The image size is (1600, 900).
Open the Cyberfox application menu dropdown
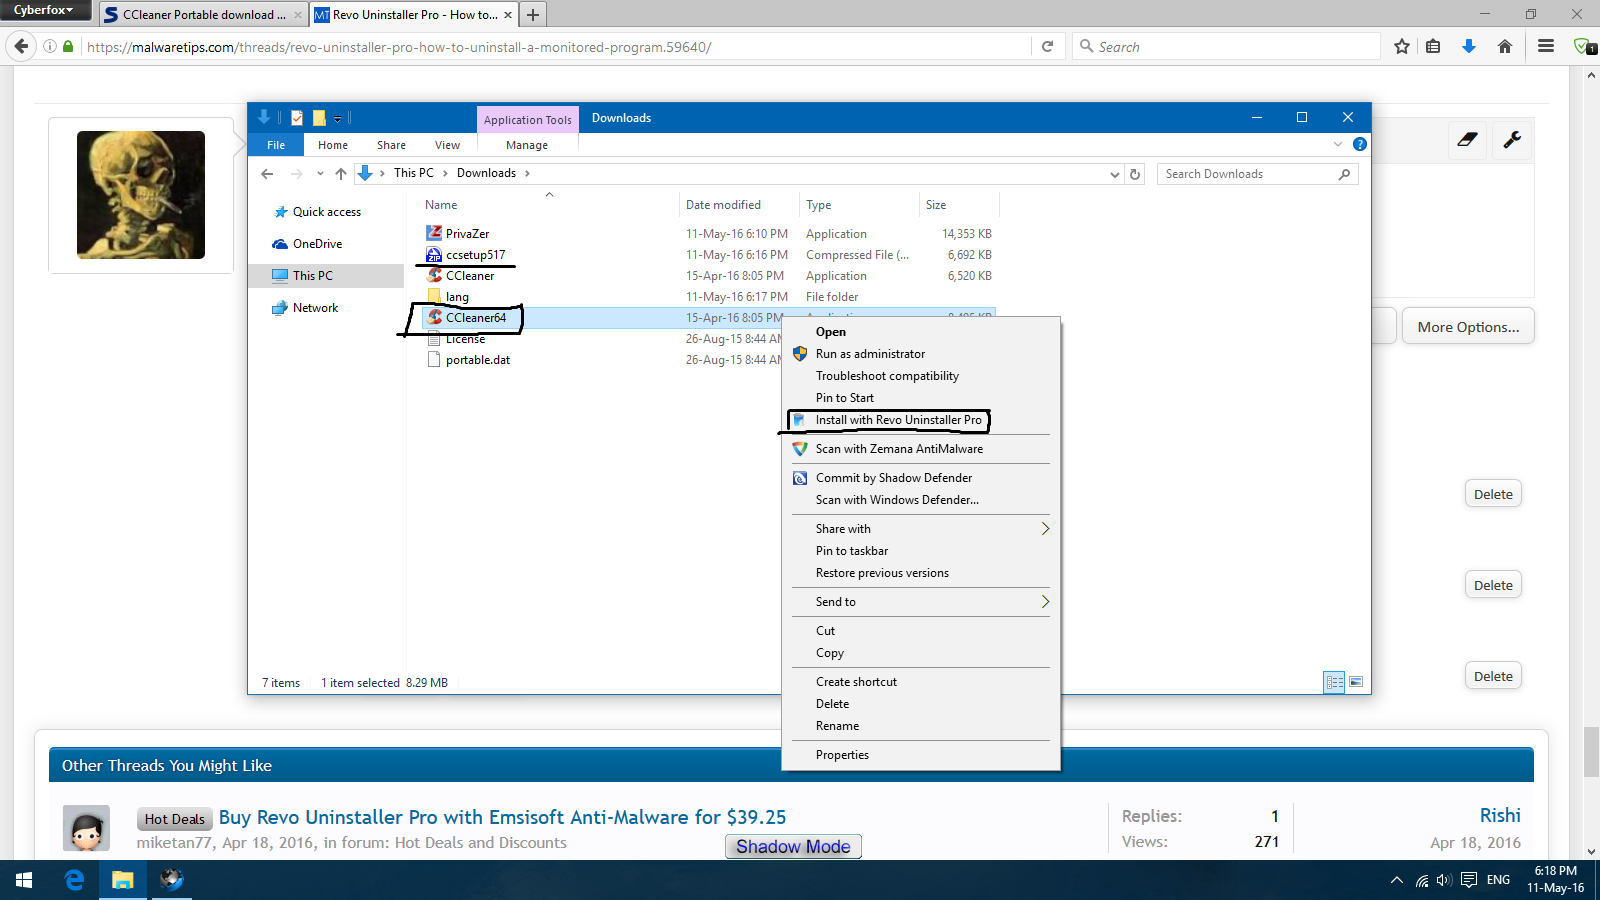pyautogui.click(x=44, y=10)
